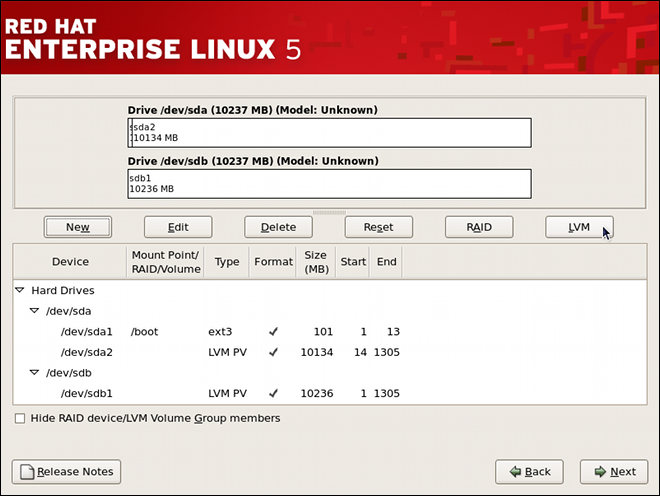Collapse the /dev/sdb tree node
Viewport: 660px width, 496px height.
[35, 373]
